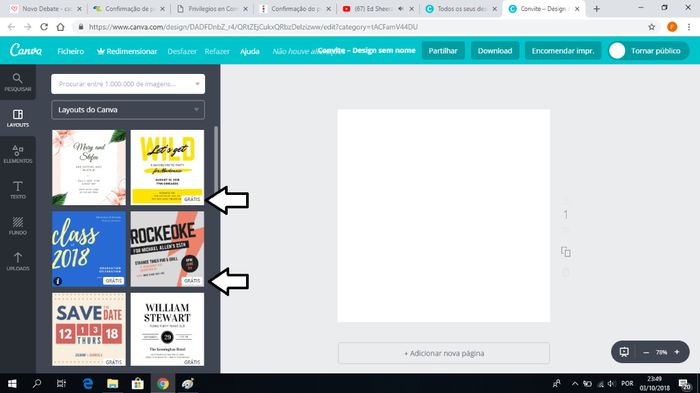Screen dimensions: 700x393
Task: Open Windows taskbar search
Action: coord(37,383)
